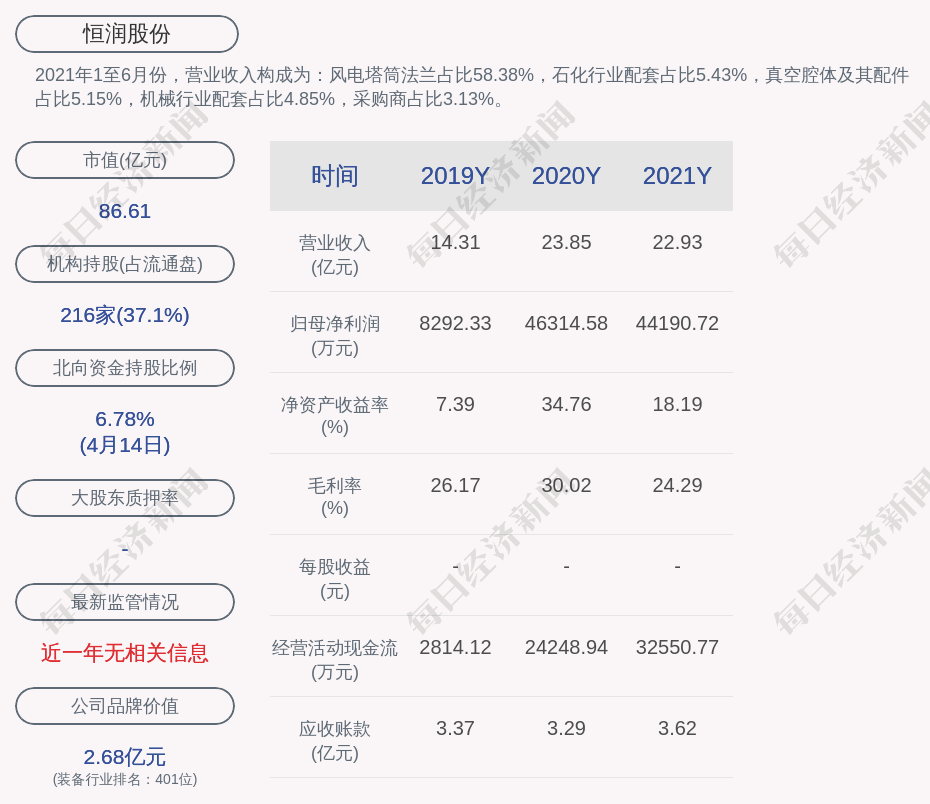The image size is (930, 804).
Task: Select cash flow value 24248.94
Action: click(x=566, y=647)
